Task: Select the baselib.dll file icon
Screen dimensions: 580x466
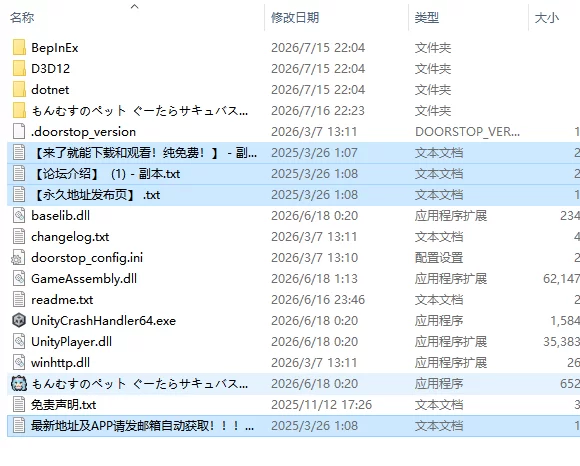Action: tap(19, 216)
